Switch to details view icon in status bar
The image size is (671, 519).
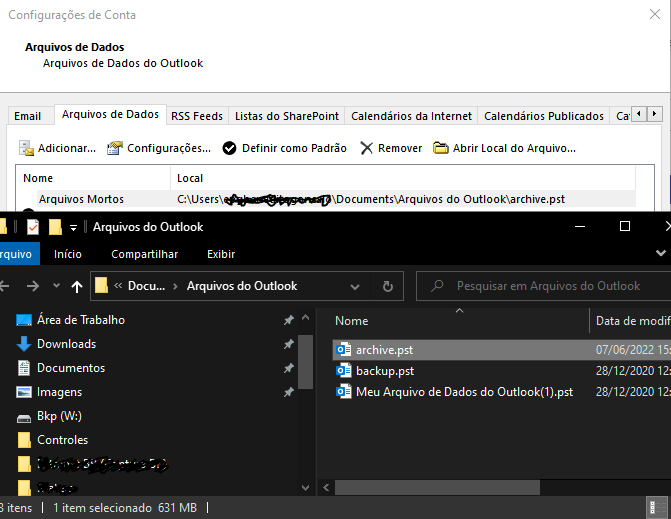pos(656,508)
